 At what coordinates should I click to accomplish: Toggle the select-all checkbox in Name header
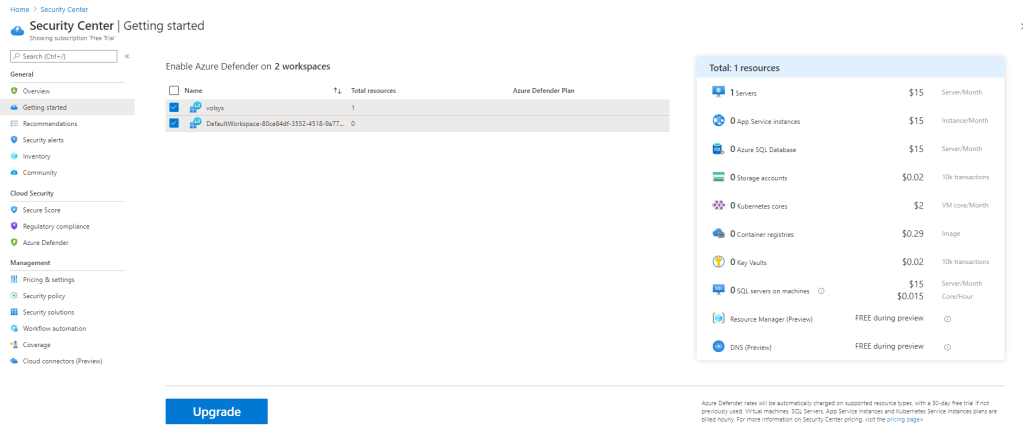coord(174,90)
